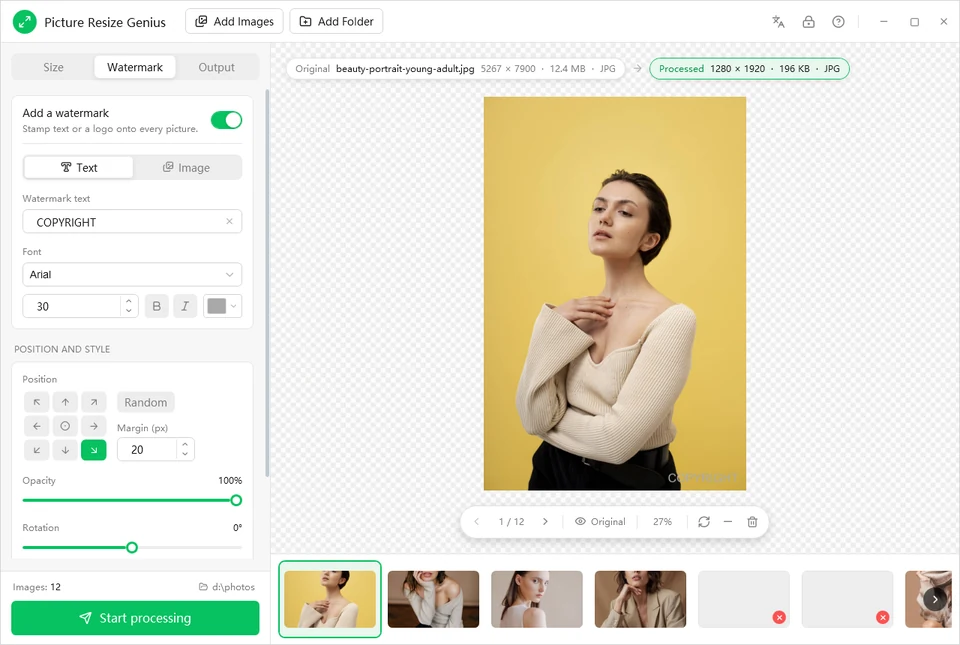960x645 pixels.
Task: Set watermark position to top-right
Action: (x=94, y=402)
